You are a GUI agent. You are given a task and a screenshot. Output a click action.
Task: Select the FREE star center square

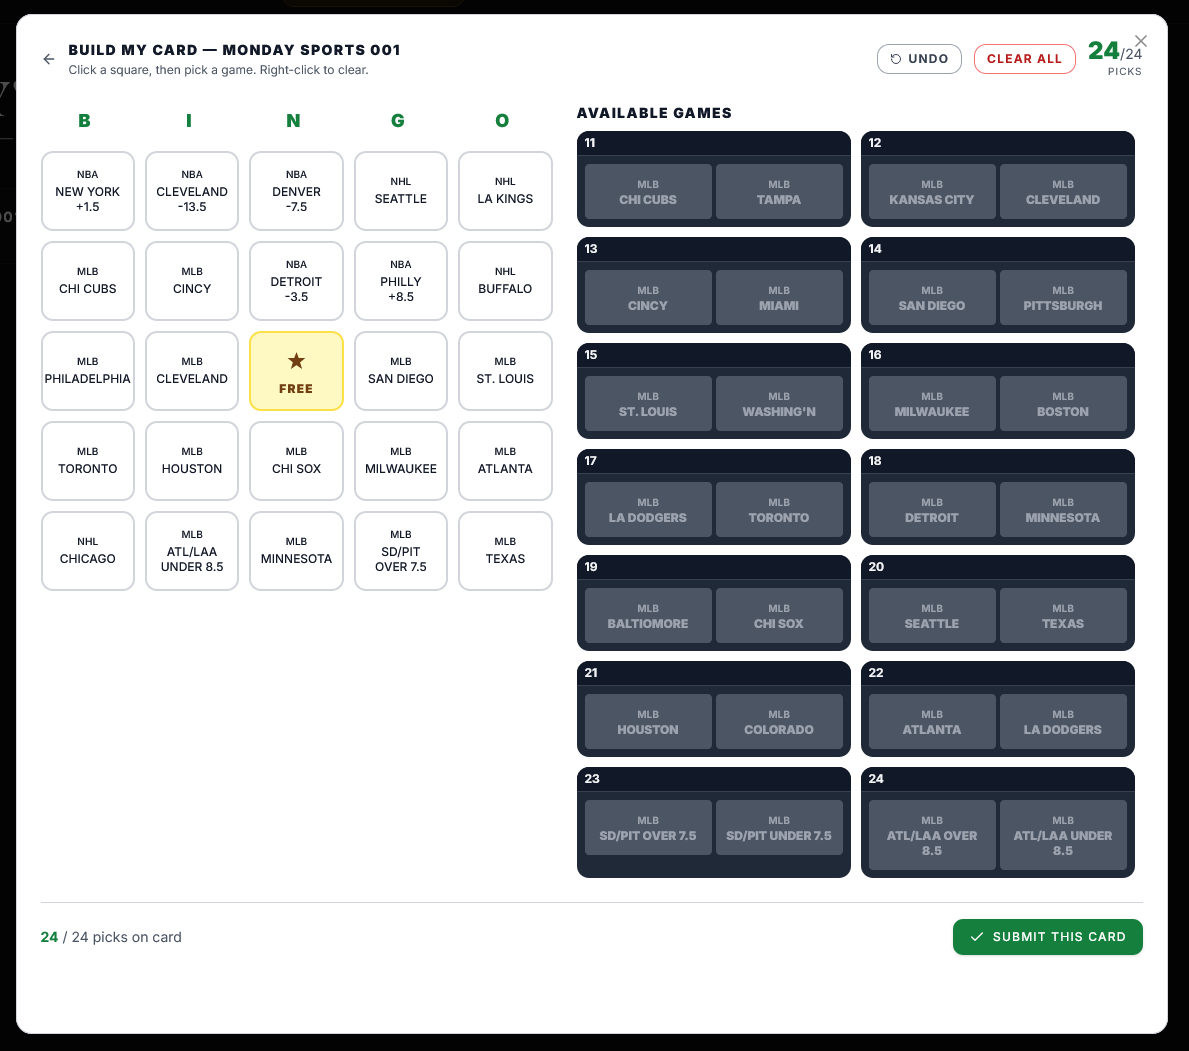point(296,371)
